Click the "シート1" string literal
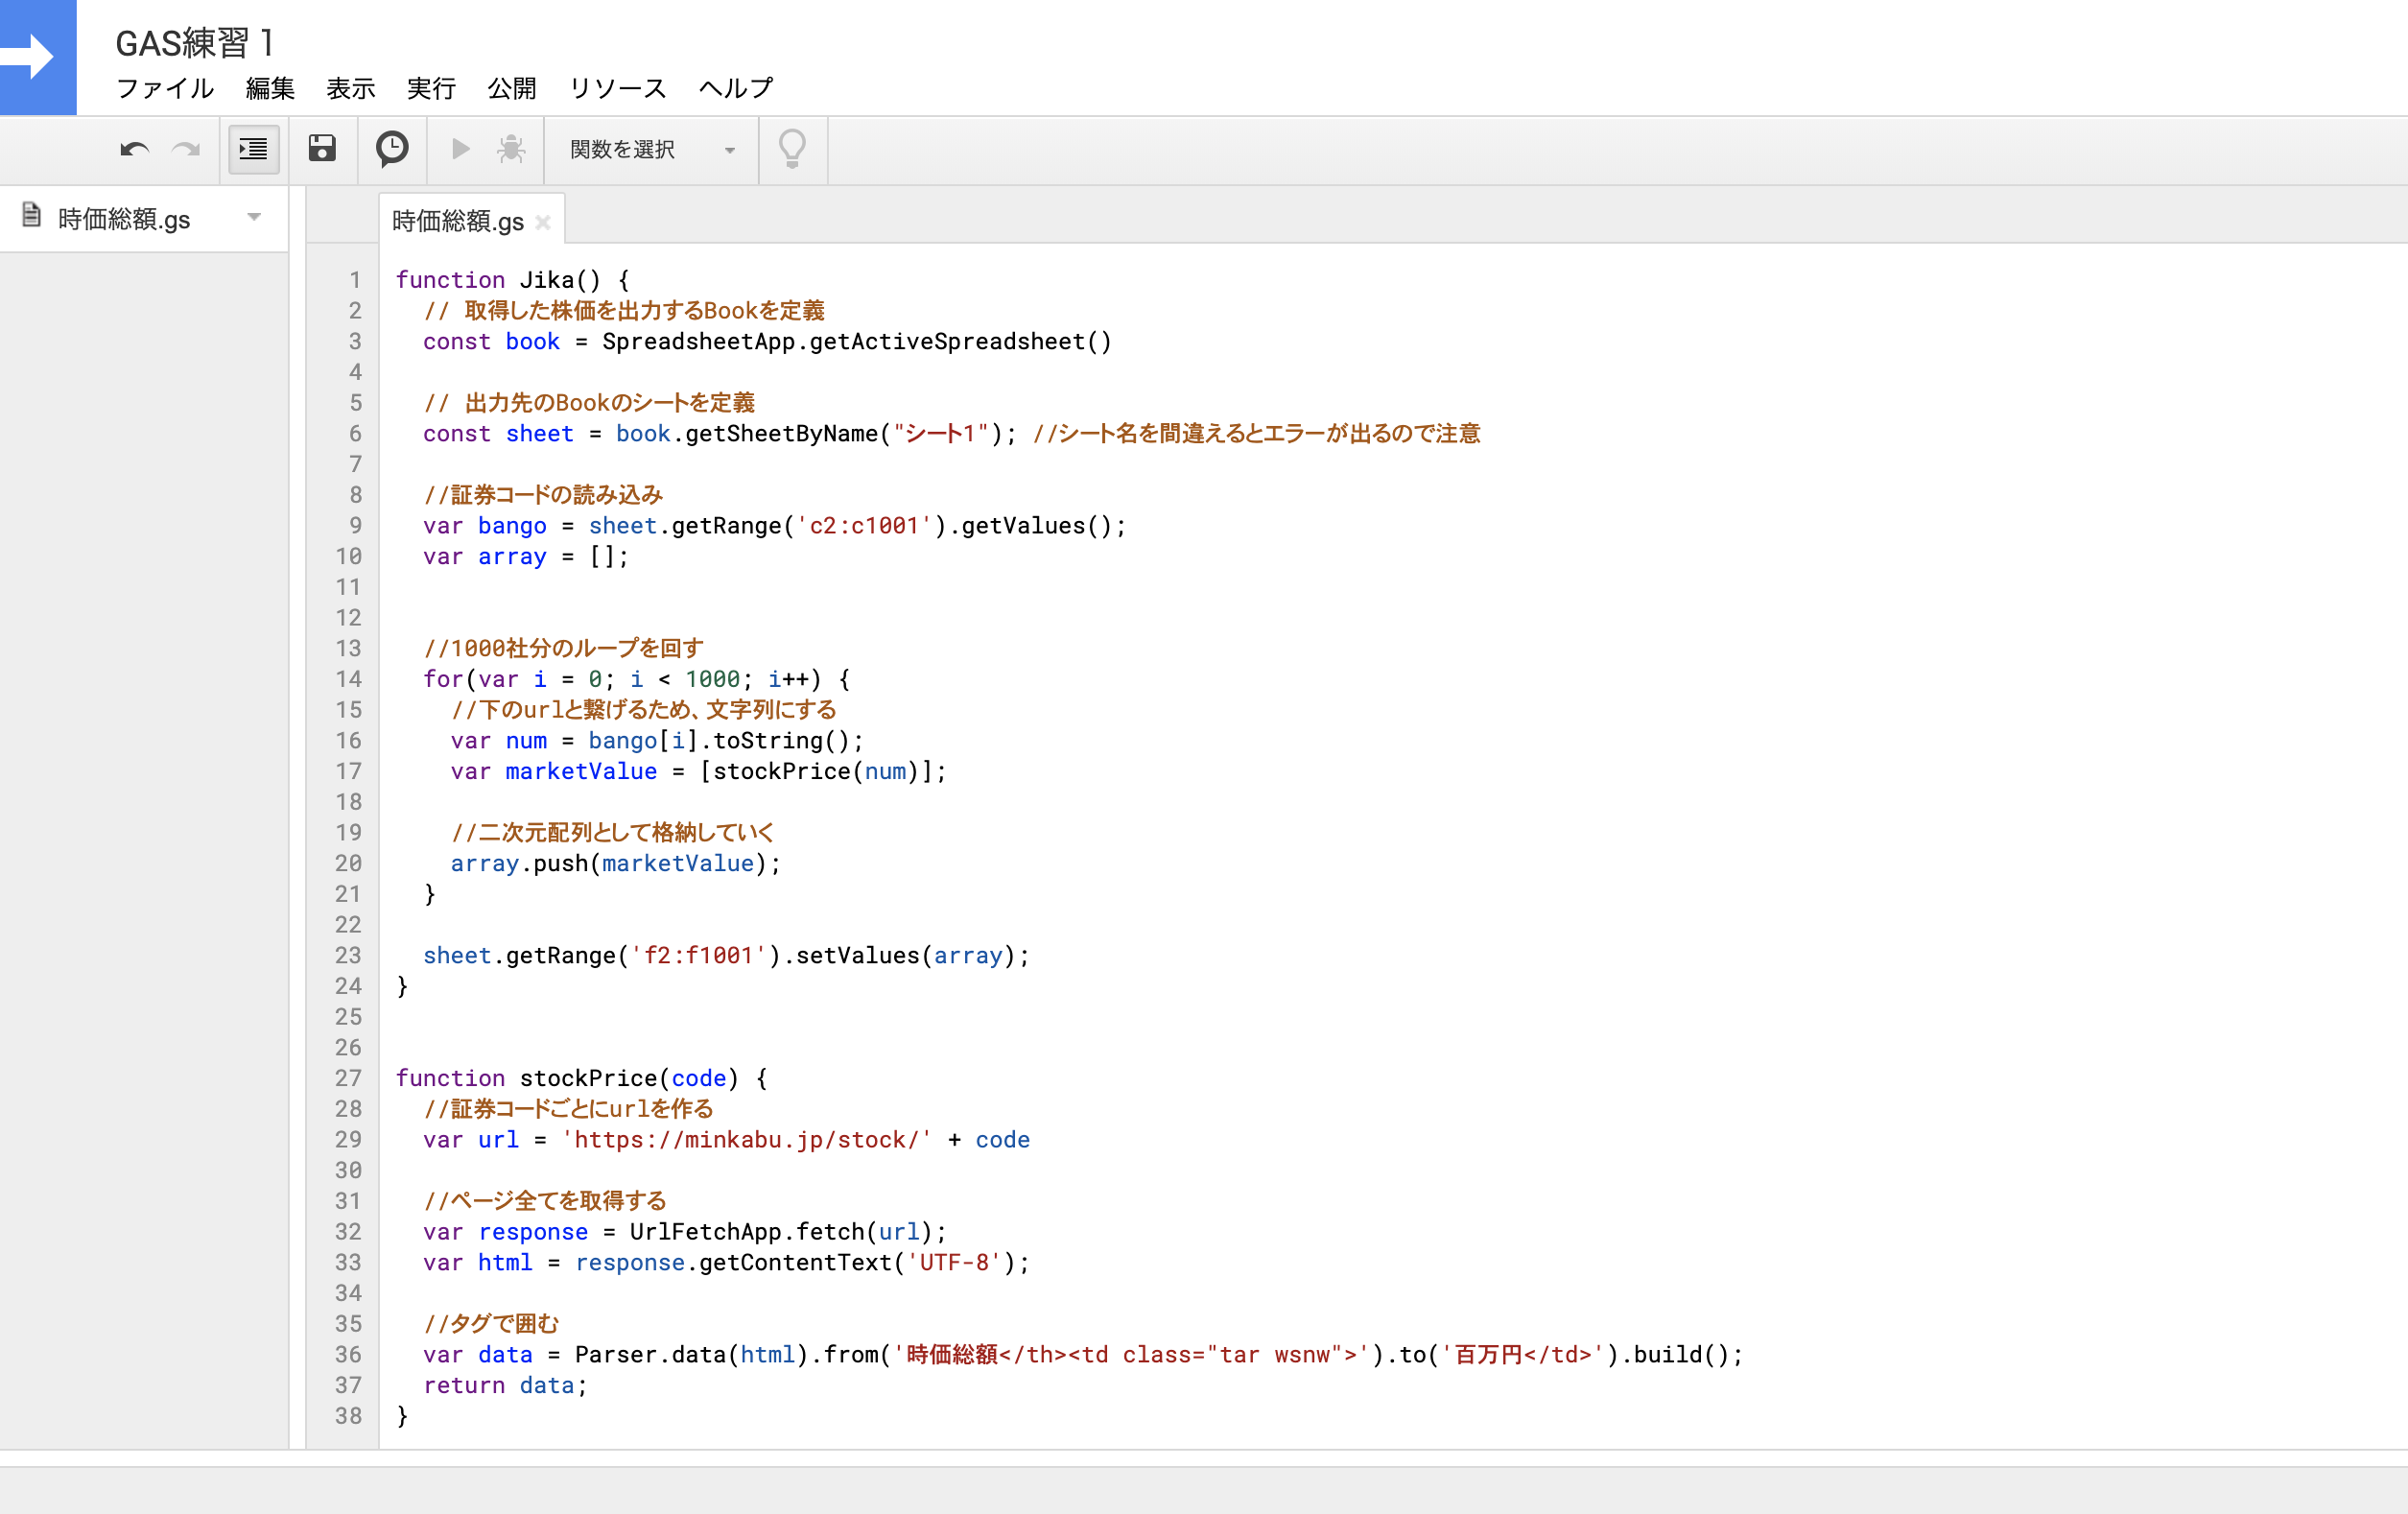This screenshot has height=1514, width=2408. coord(940,434)
